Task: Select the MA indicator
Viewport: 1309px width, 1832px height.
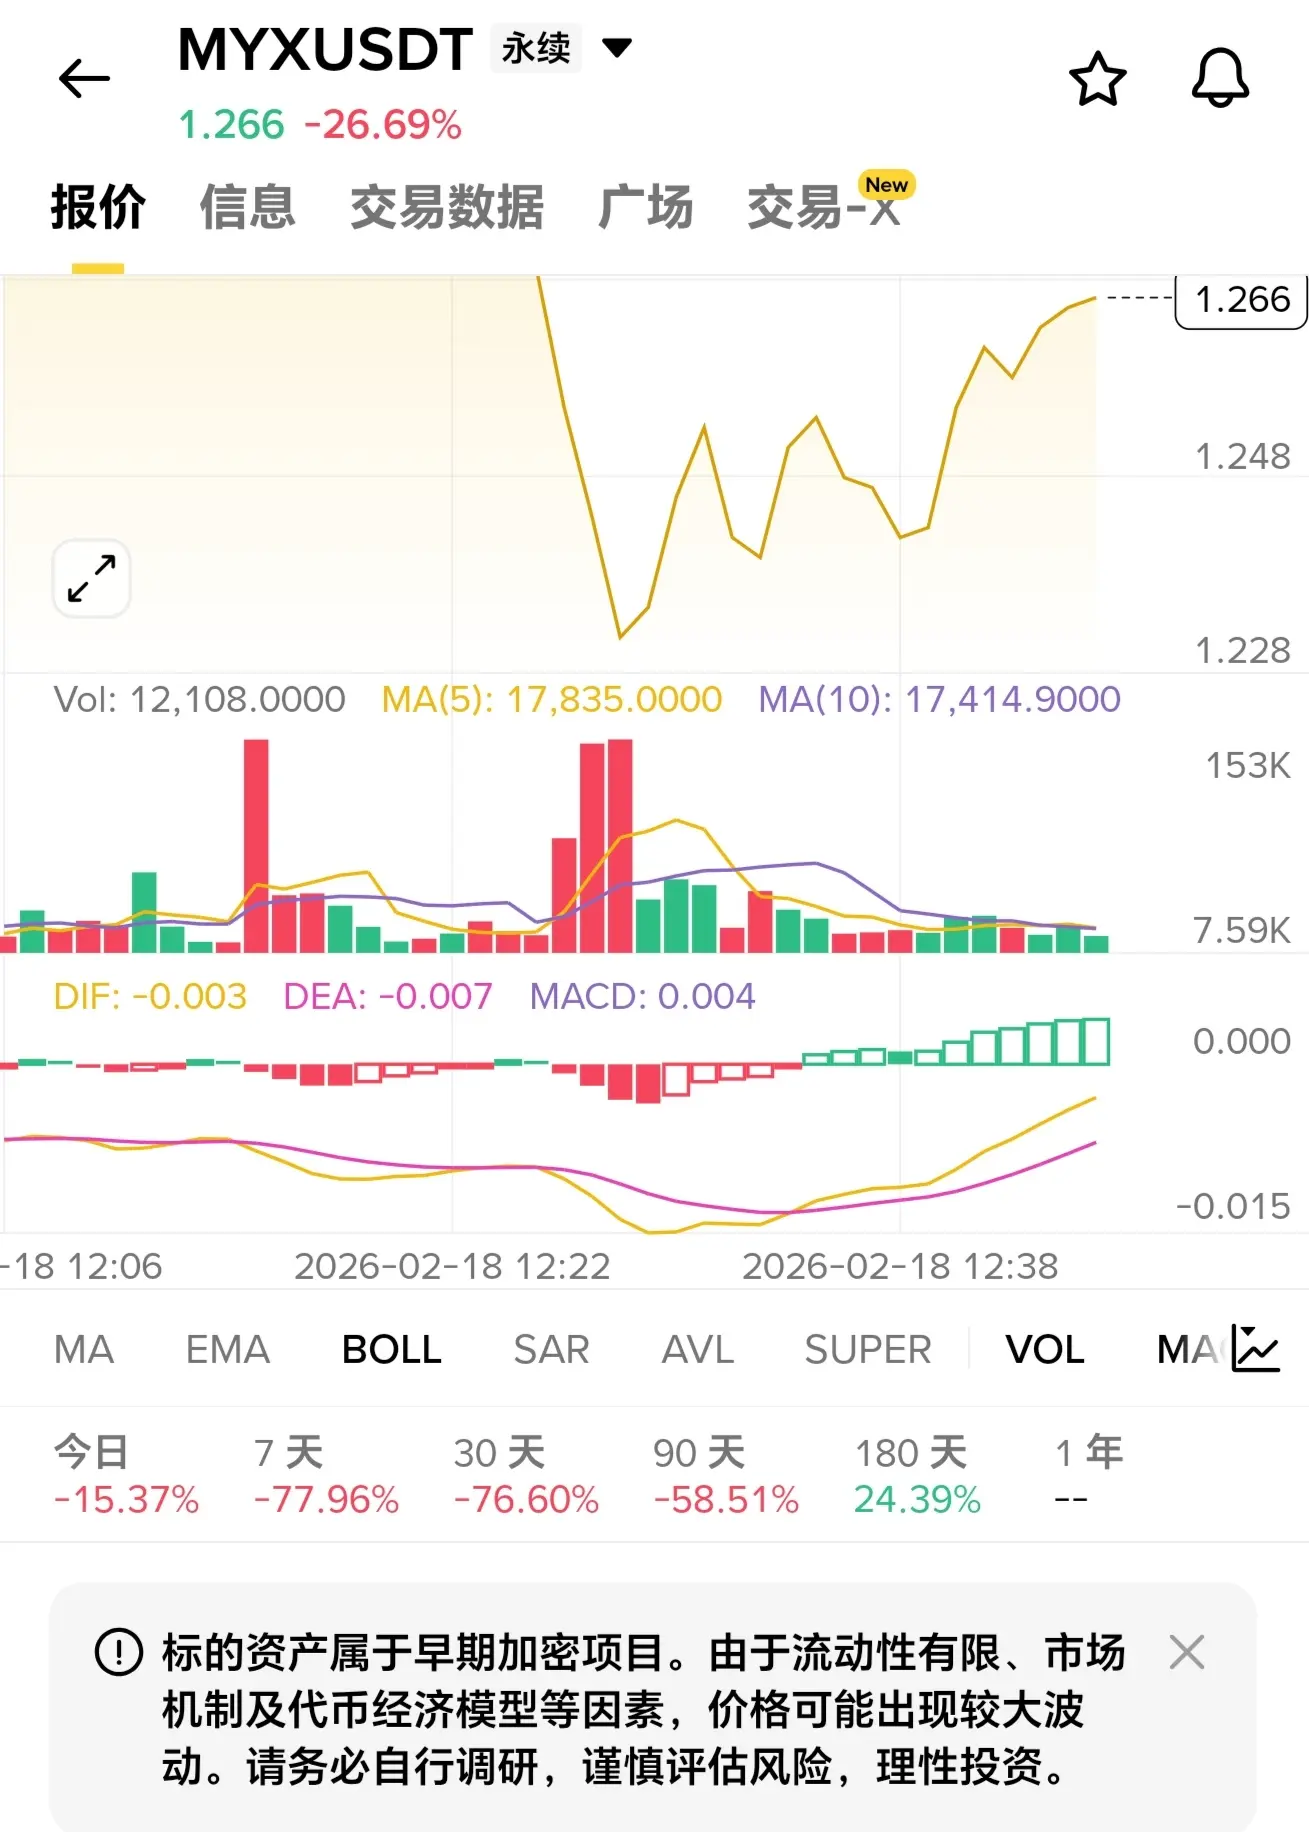Action: coord(84,1349)
